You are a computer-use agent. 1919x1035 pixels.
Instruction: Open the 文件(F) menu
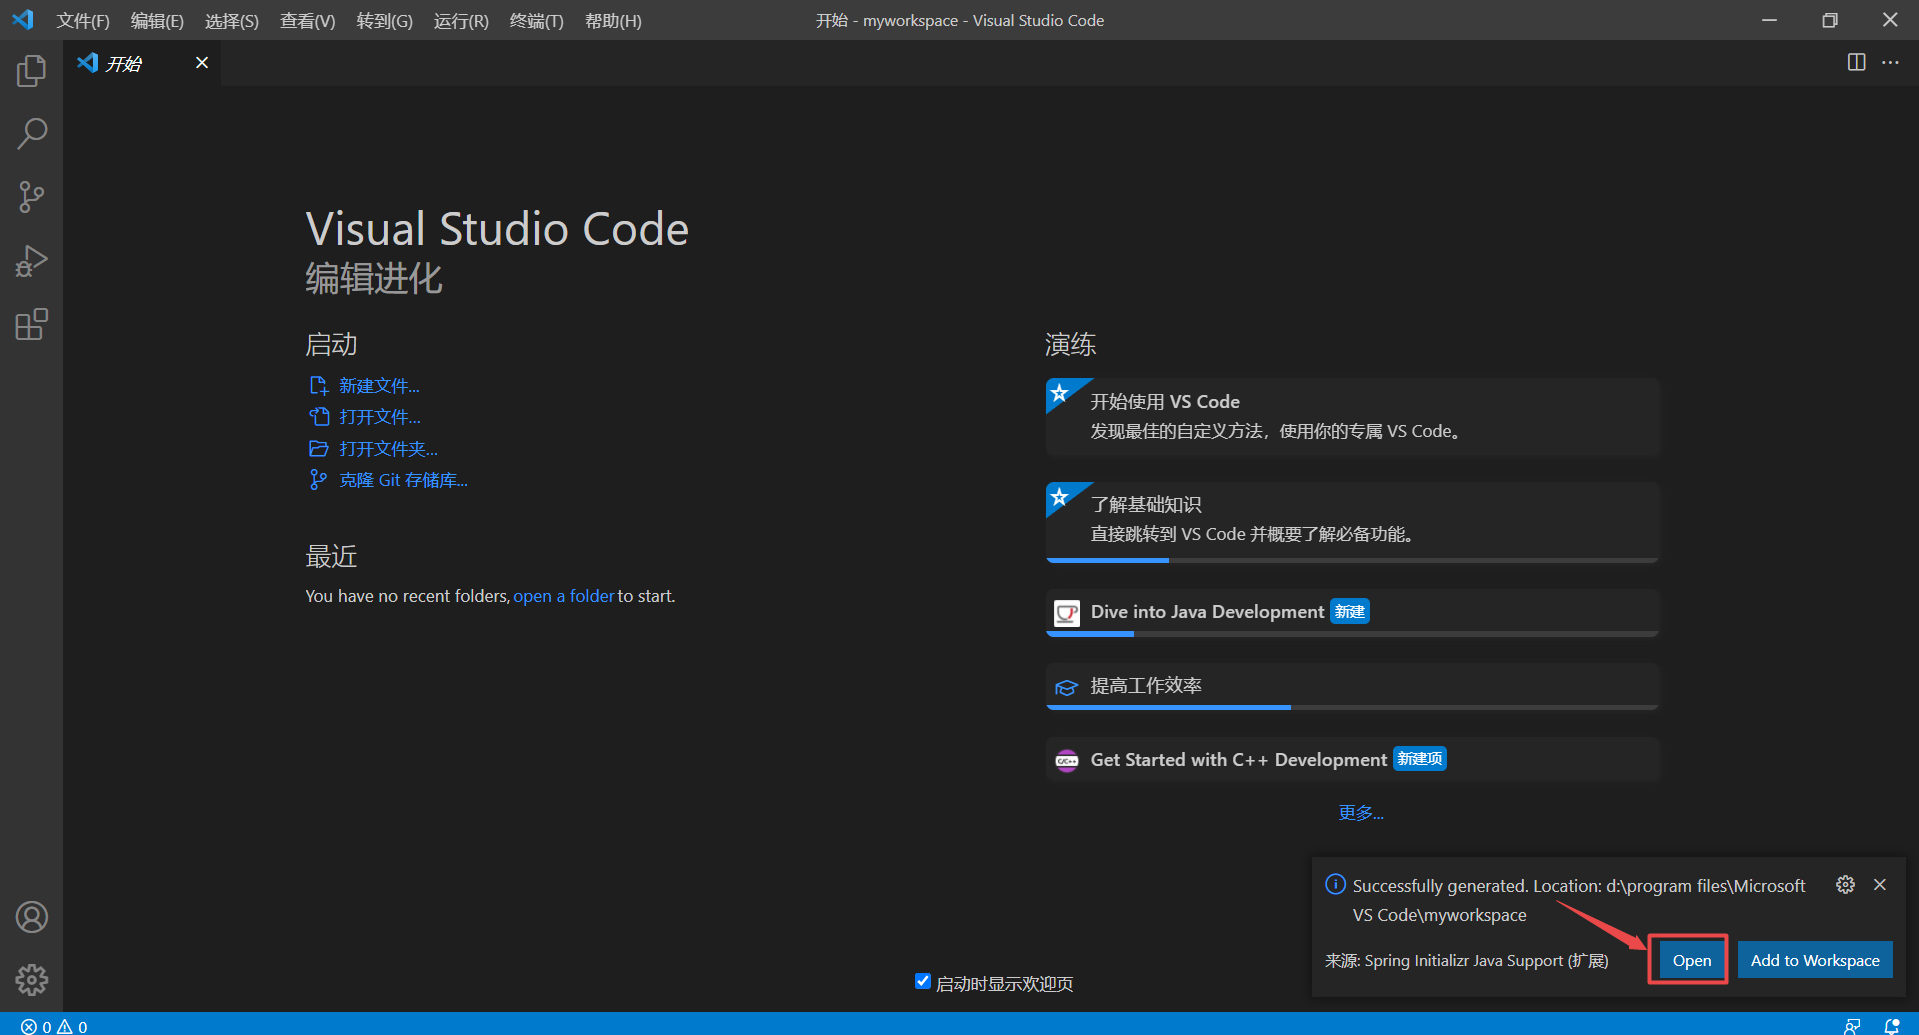[x=83, y=20]
